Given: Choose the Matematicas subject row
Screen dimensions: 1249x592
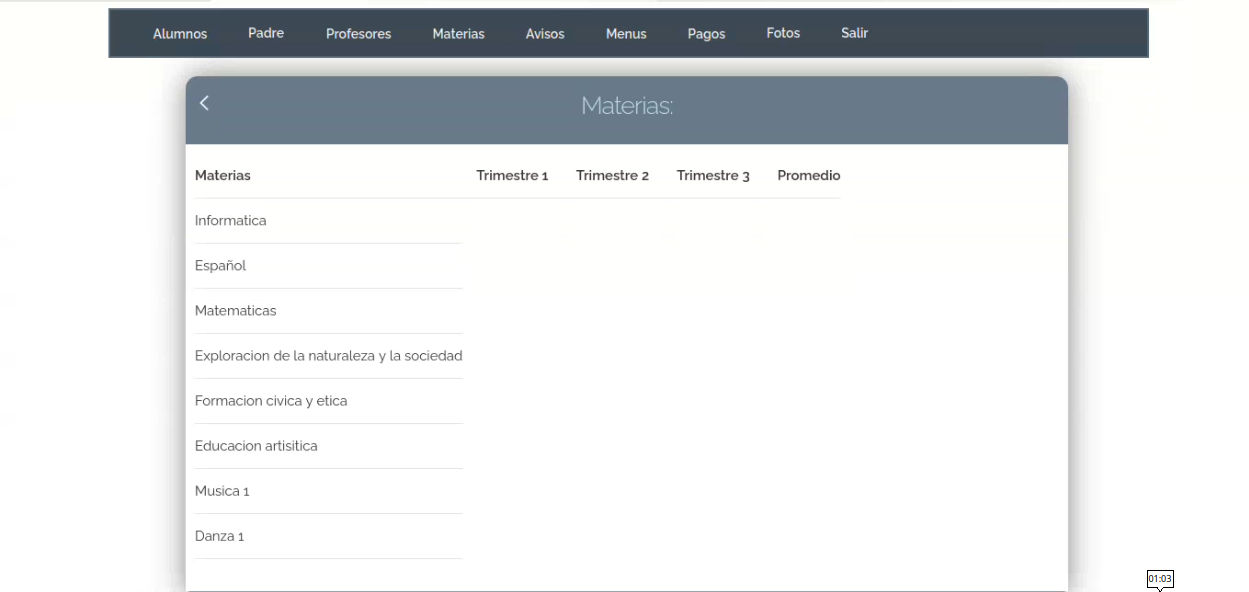Looking at the screenshot, I should [x=236, y=311].
